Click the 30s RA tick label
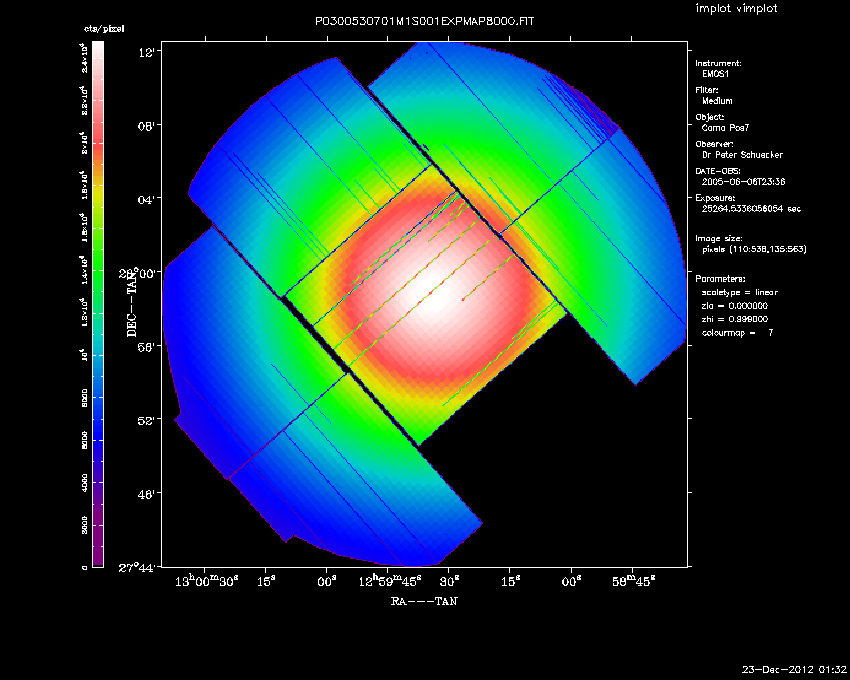The image size is (850, 680). (x=449, y=581)
